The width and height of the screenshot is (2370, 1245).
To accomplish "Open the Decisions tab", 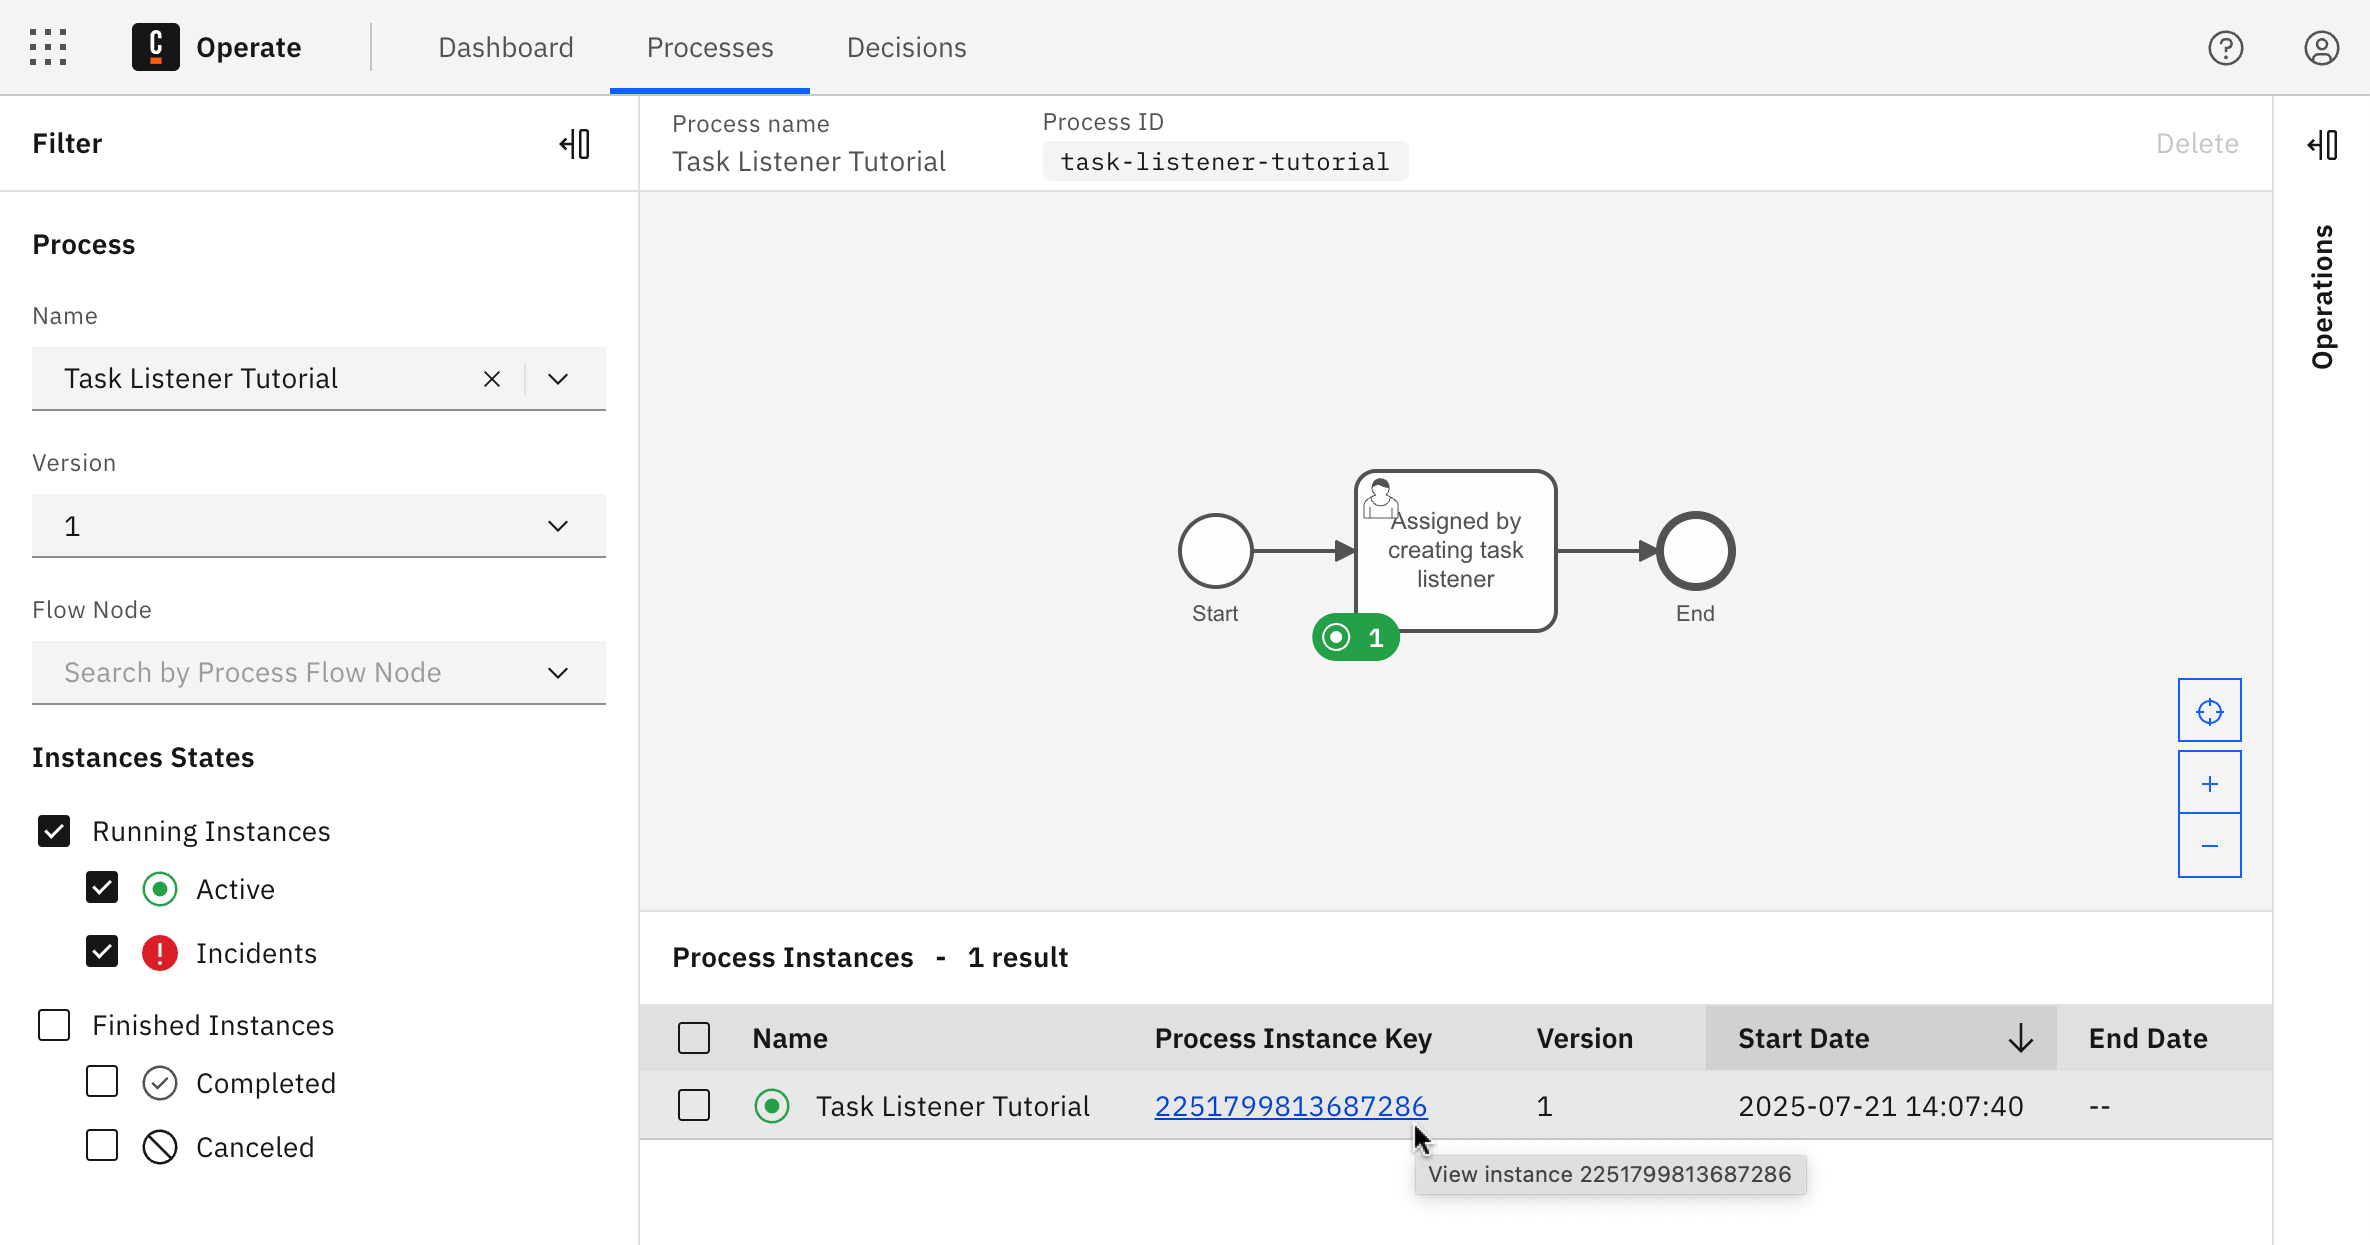I will pos(906,47).
